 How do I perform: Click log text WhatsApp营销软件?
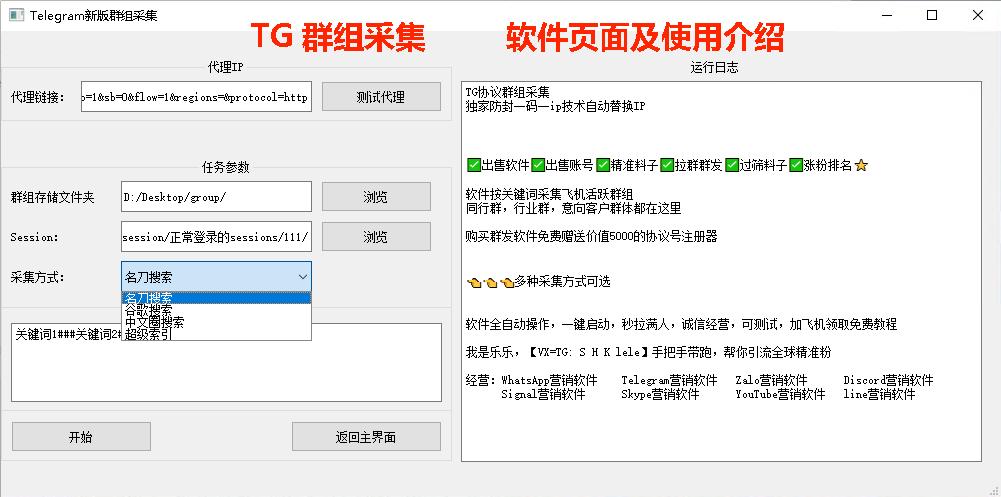pos(549,381)
